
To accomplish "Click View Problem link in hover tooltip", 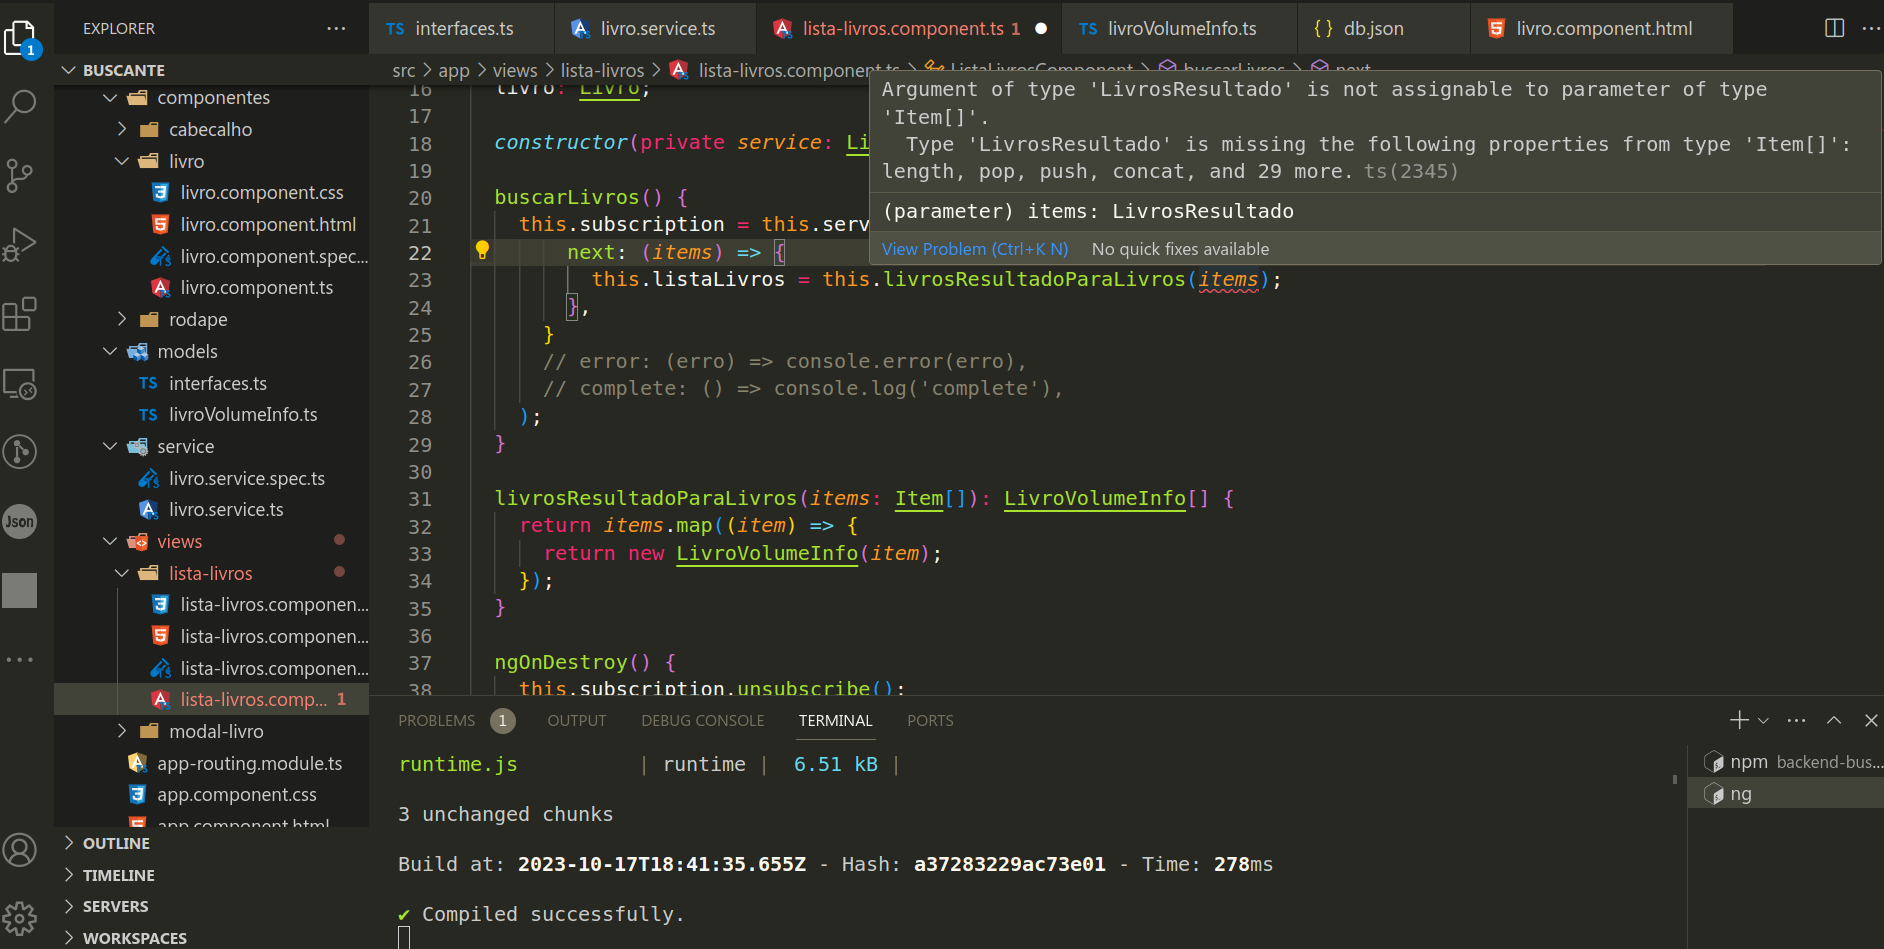I will point(975,249).
